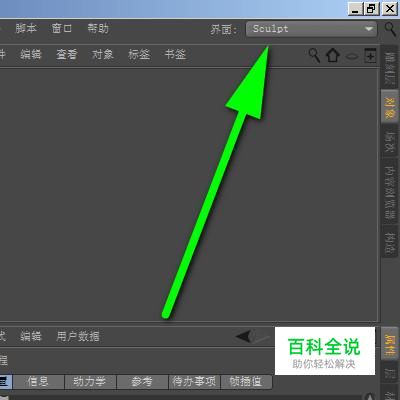Open the 对象 menu in the object manager
The width and height of the screenshot is (400, 400).
103,54
